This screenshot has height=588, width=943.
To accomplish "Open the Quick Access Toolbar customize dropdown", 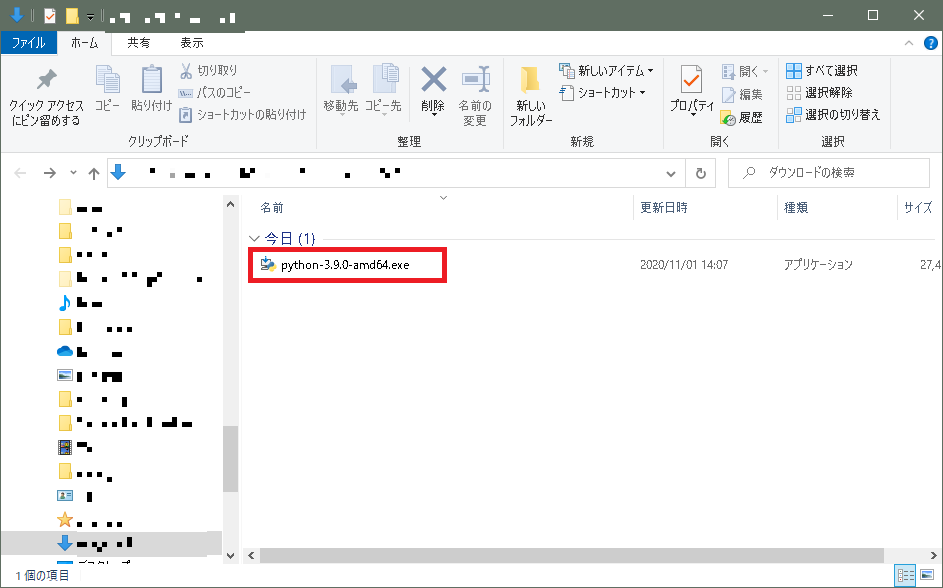I will point(90,16).
